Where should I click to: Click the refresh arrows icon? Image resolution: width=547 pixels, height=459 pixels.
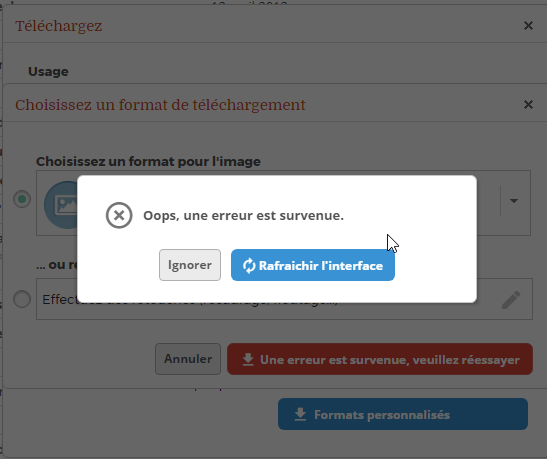[x=249, y=266]
